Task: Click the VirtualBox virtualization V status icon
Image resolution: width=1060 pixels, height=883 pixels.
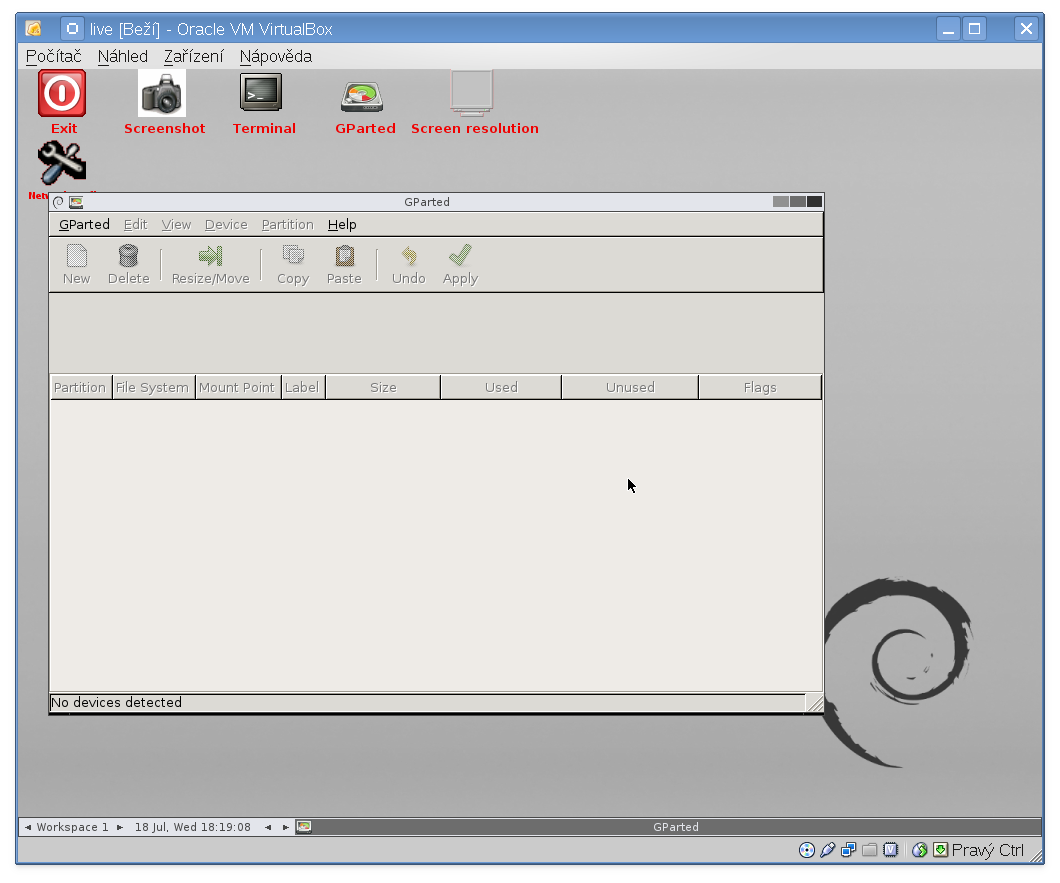Action: [890, 850]
